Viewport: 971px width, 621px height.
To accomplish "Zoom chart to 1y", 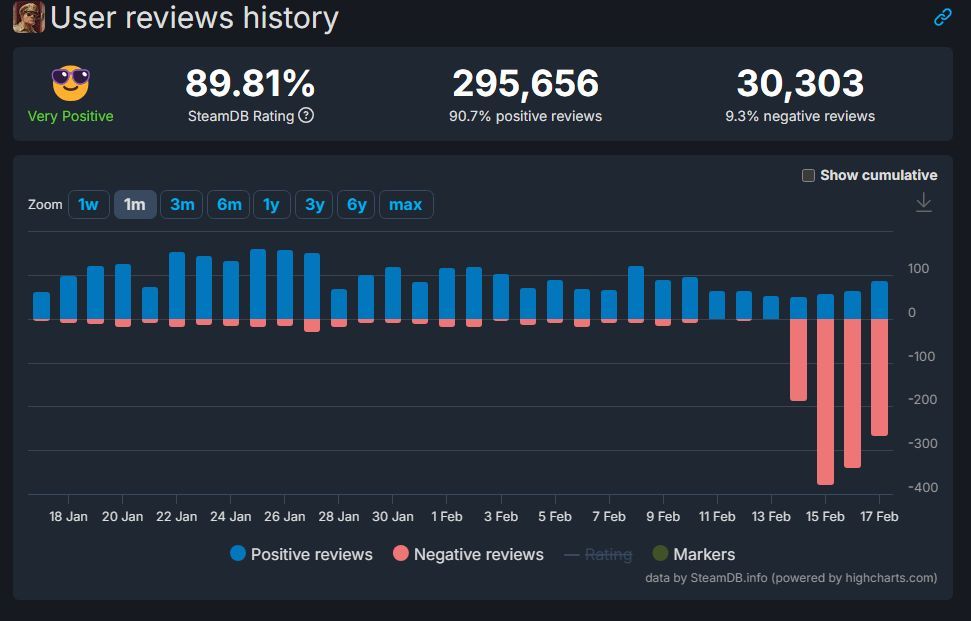I will [x=271, y=204].
